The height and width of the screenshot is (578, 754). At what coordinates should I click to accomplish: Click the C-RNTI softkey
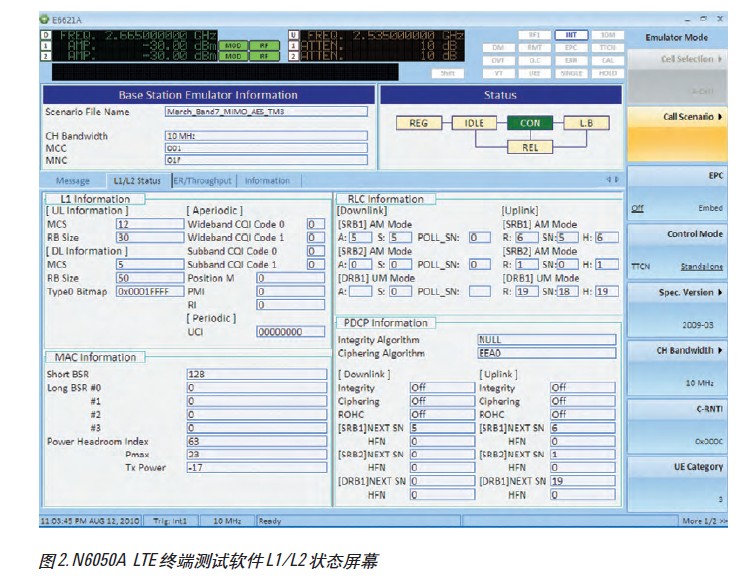click(677, 426)
